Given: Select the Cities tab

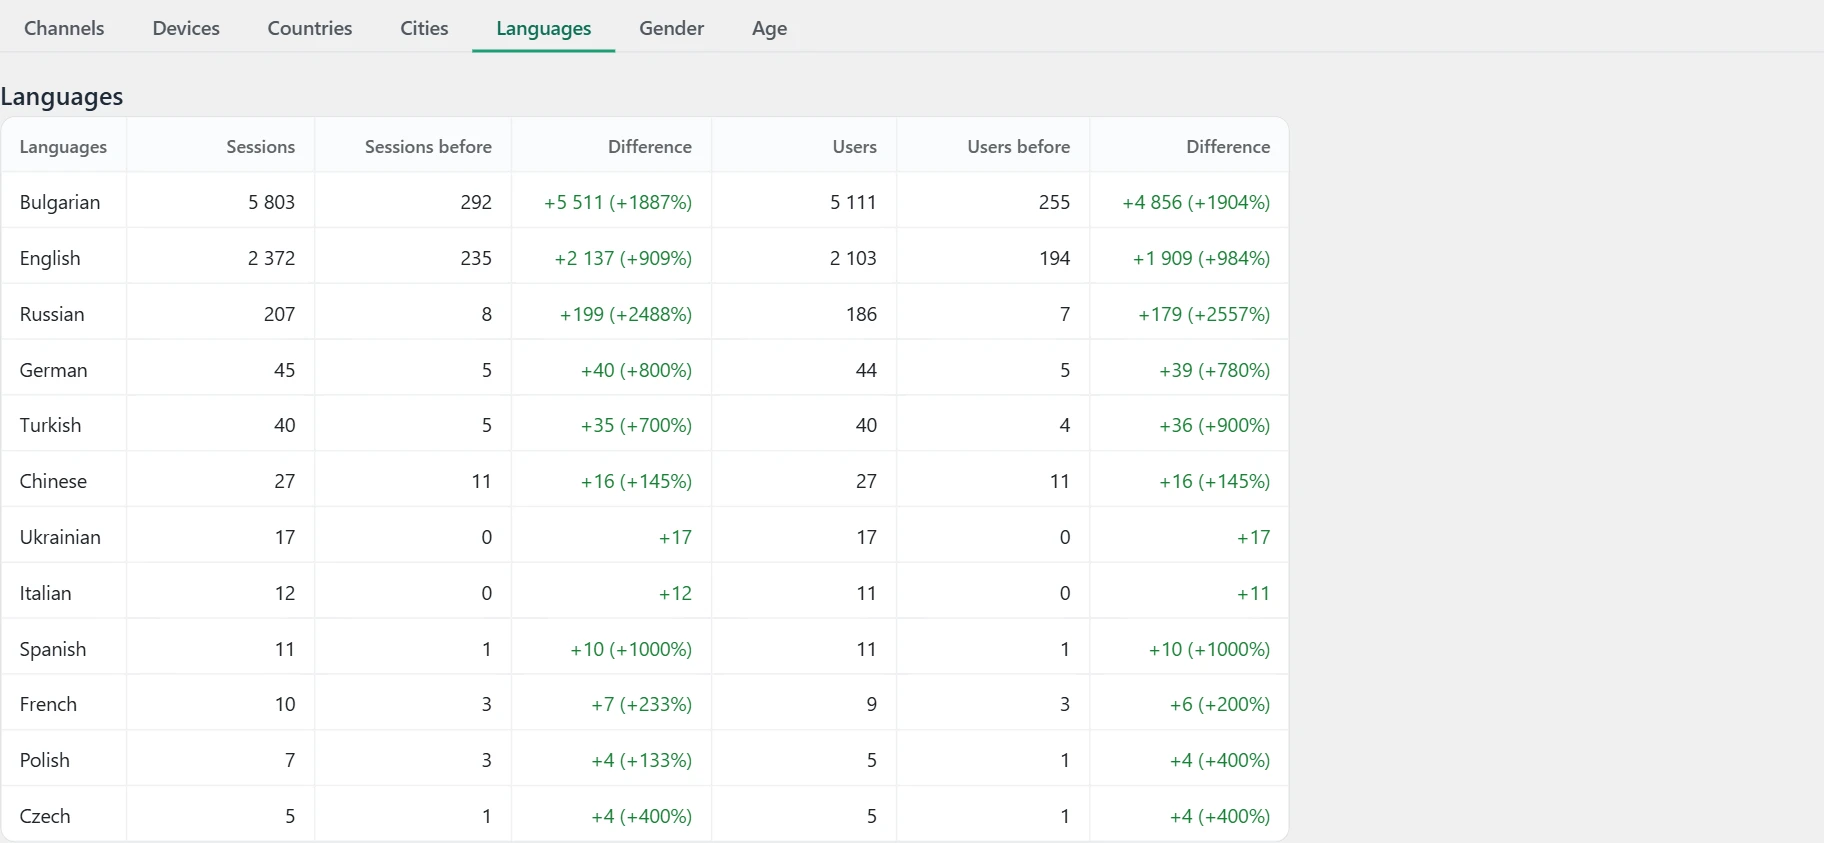Looking at the screenshot, I should click(x=424, y=28).
